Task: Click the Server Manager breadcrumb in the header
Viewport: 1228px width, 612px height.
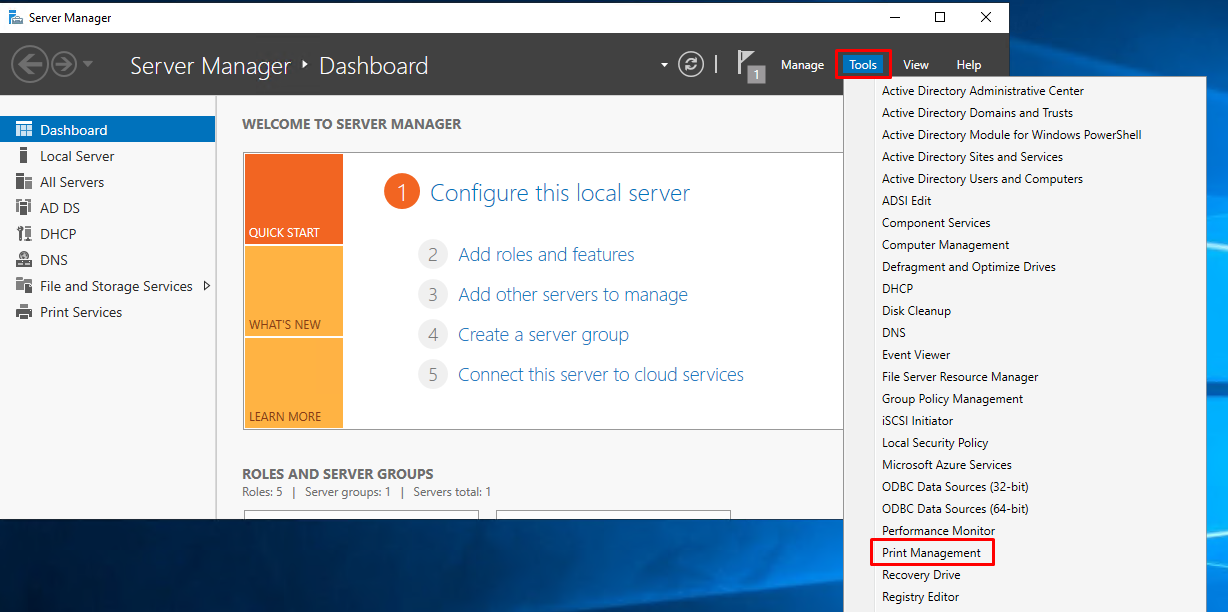Action: point(210,64)
